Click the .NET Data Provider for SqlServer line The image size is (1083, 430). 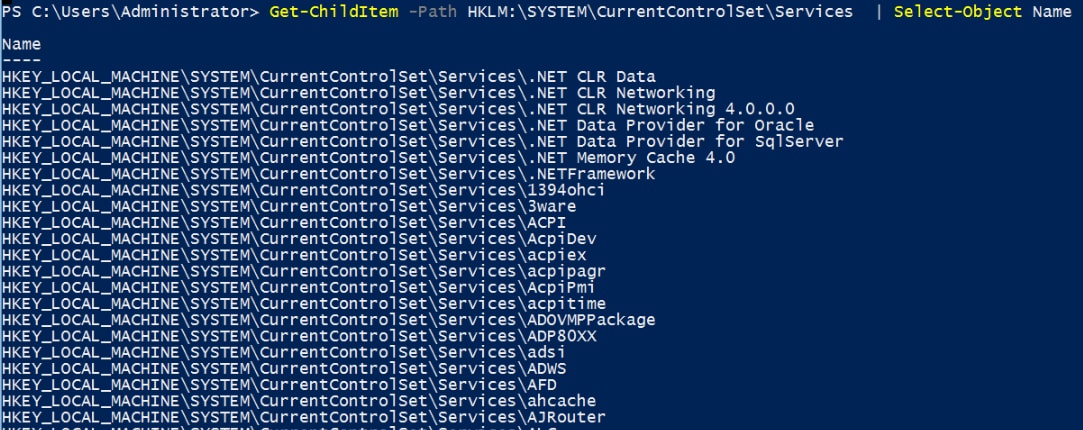point(423,141)
